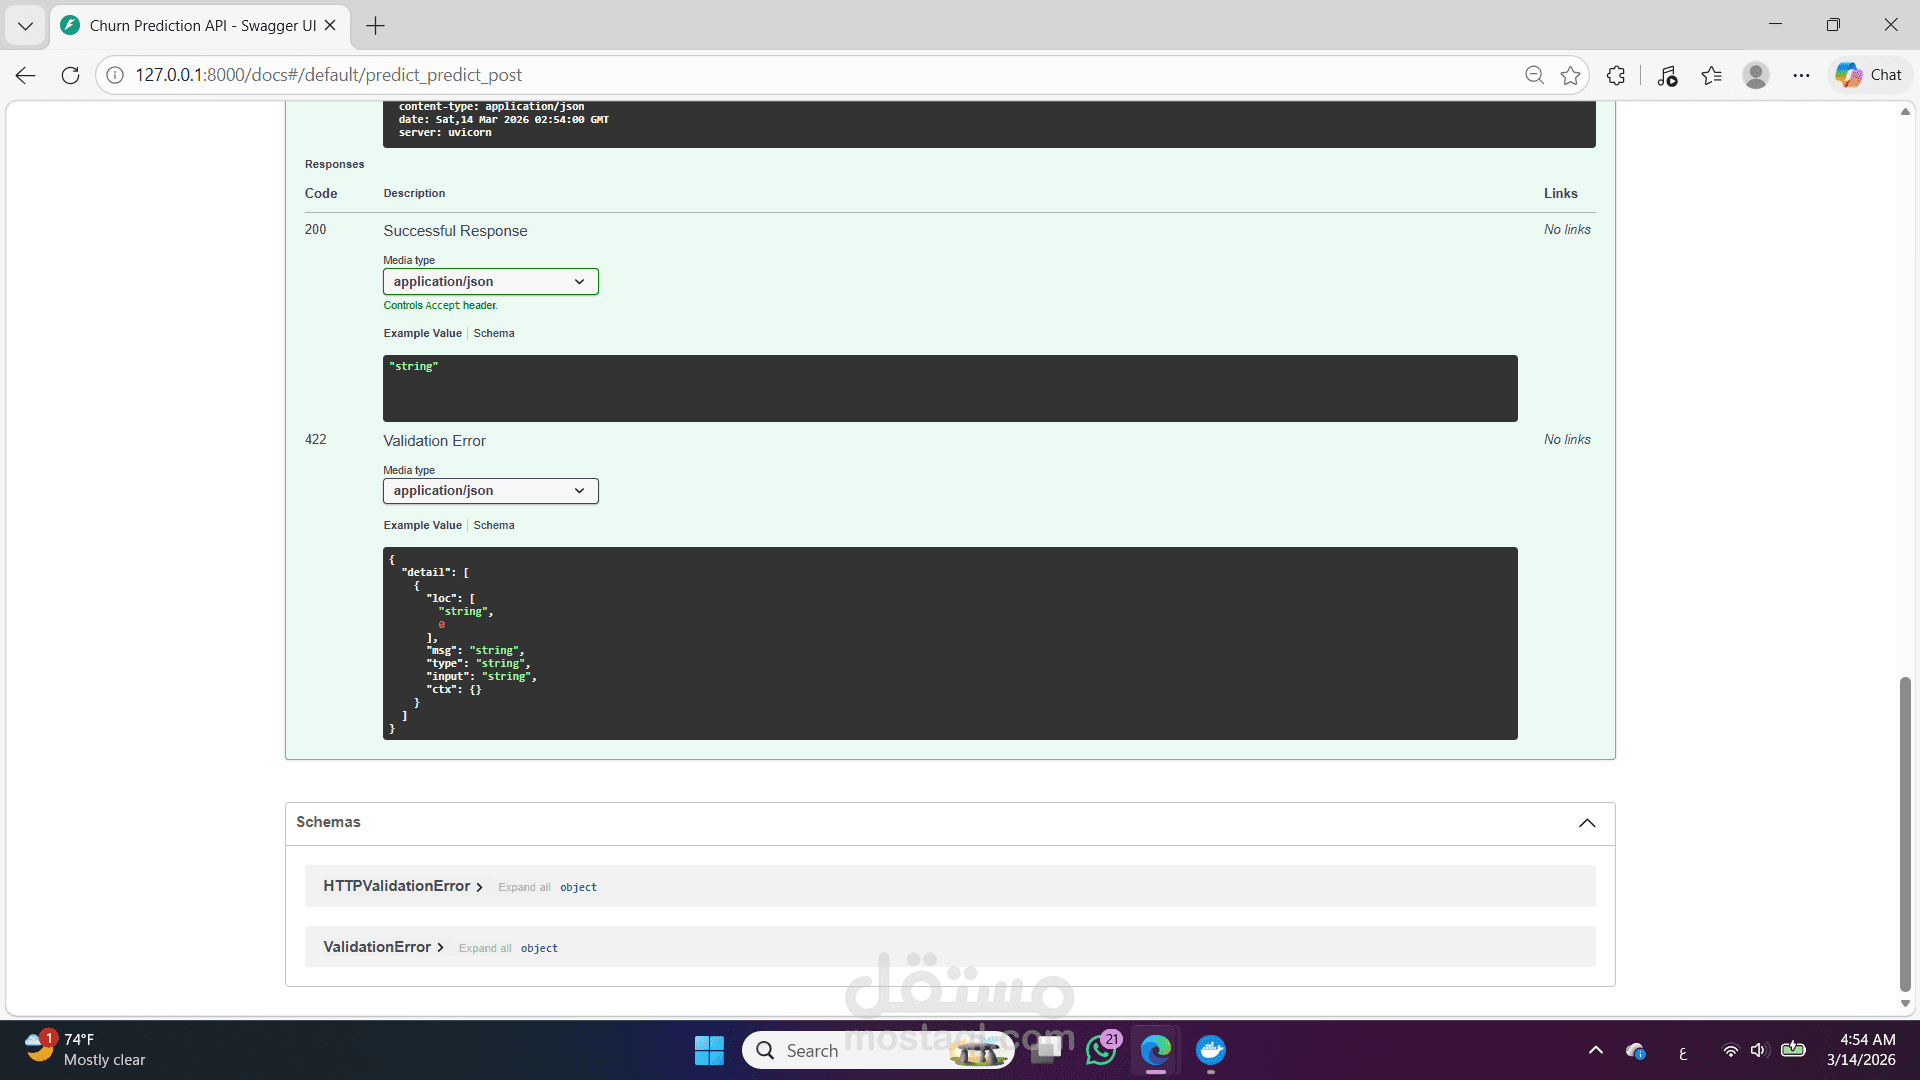Click the zoom magnifier icon in address bar
This screenshot has height=1080, width=1920.
pyautogui.click(x=1534, y=75)
